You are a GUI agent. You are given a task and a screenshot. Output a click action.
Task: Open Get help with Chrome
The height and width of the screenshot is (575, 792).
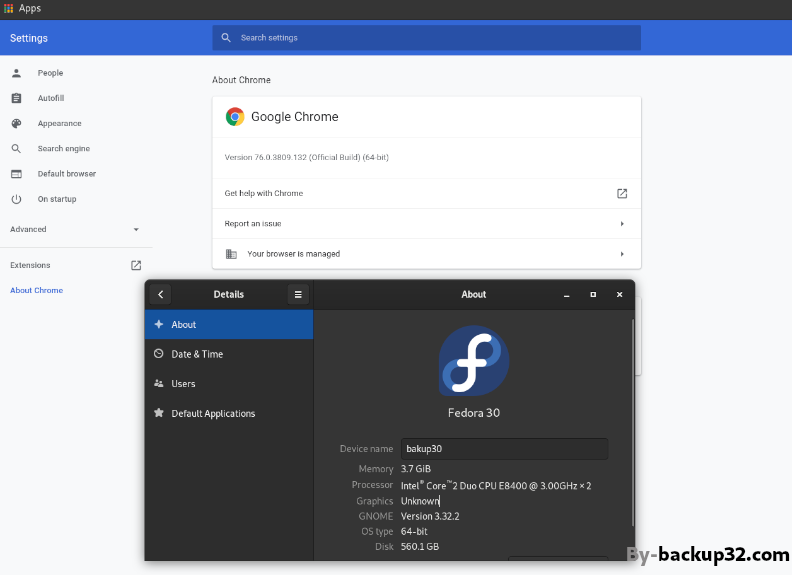pos(426,194)
